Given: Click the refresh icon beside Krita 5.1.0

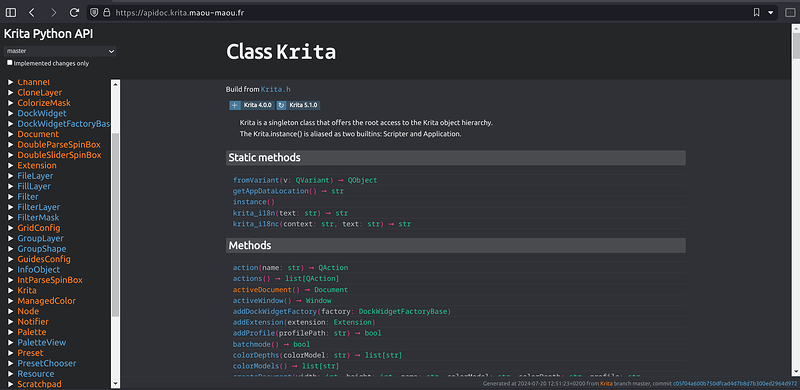Looking at the screenshot, I should coord(282,105).
